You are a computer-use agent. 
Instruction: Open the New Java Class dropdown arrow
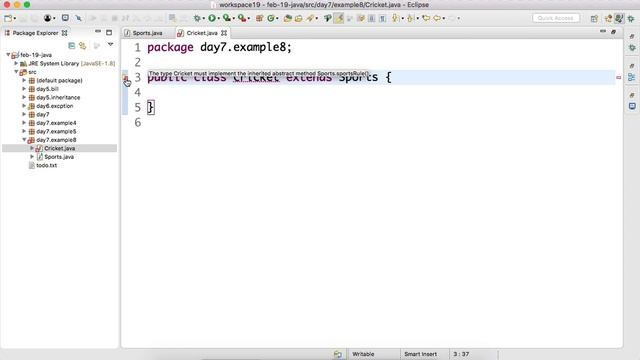click(x=277, y=19)
